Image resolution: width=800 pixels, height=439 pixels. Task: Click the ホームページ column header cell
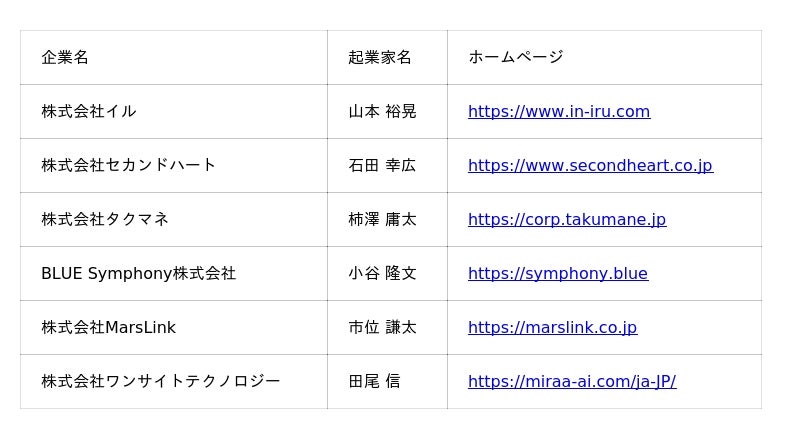tap(605, 57)
